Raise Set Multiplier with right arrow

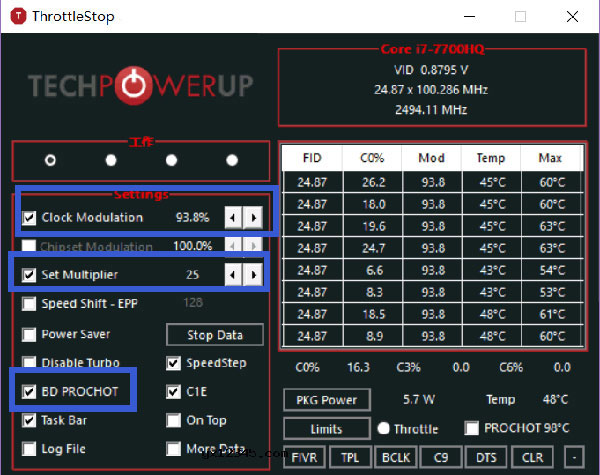coord(254,275)
